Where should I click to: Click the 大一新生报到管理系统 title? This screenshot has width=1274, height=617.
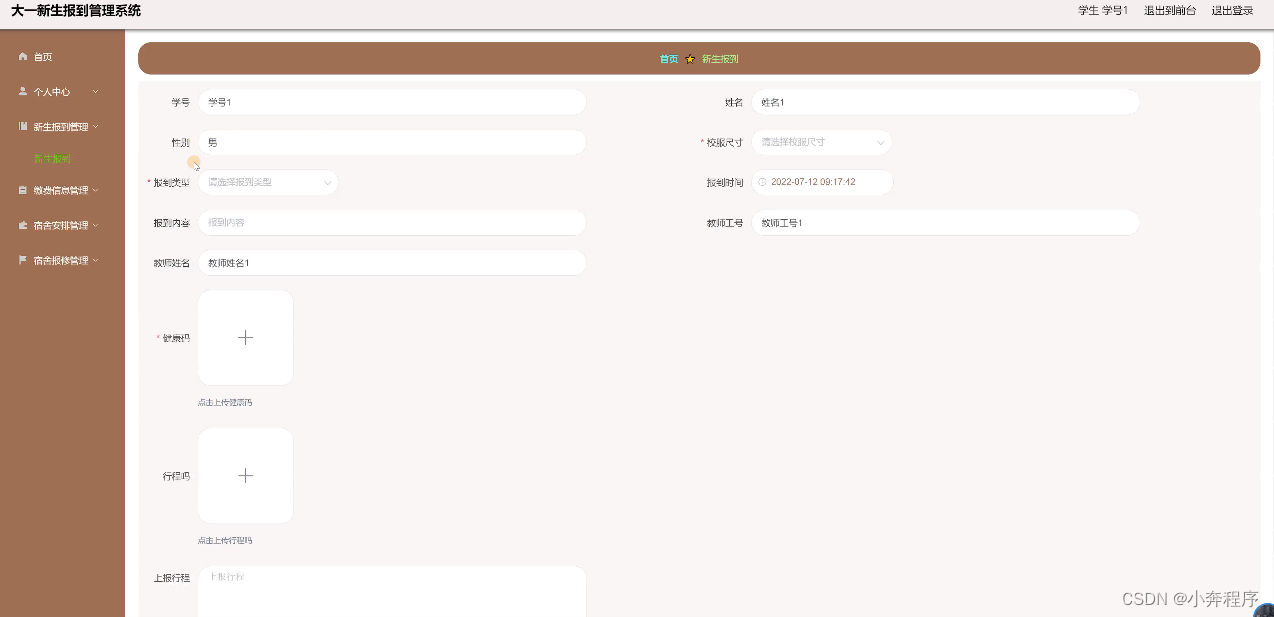(x=76, y=11)
